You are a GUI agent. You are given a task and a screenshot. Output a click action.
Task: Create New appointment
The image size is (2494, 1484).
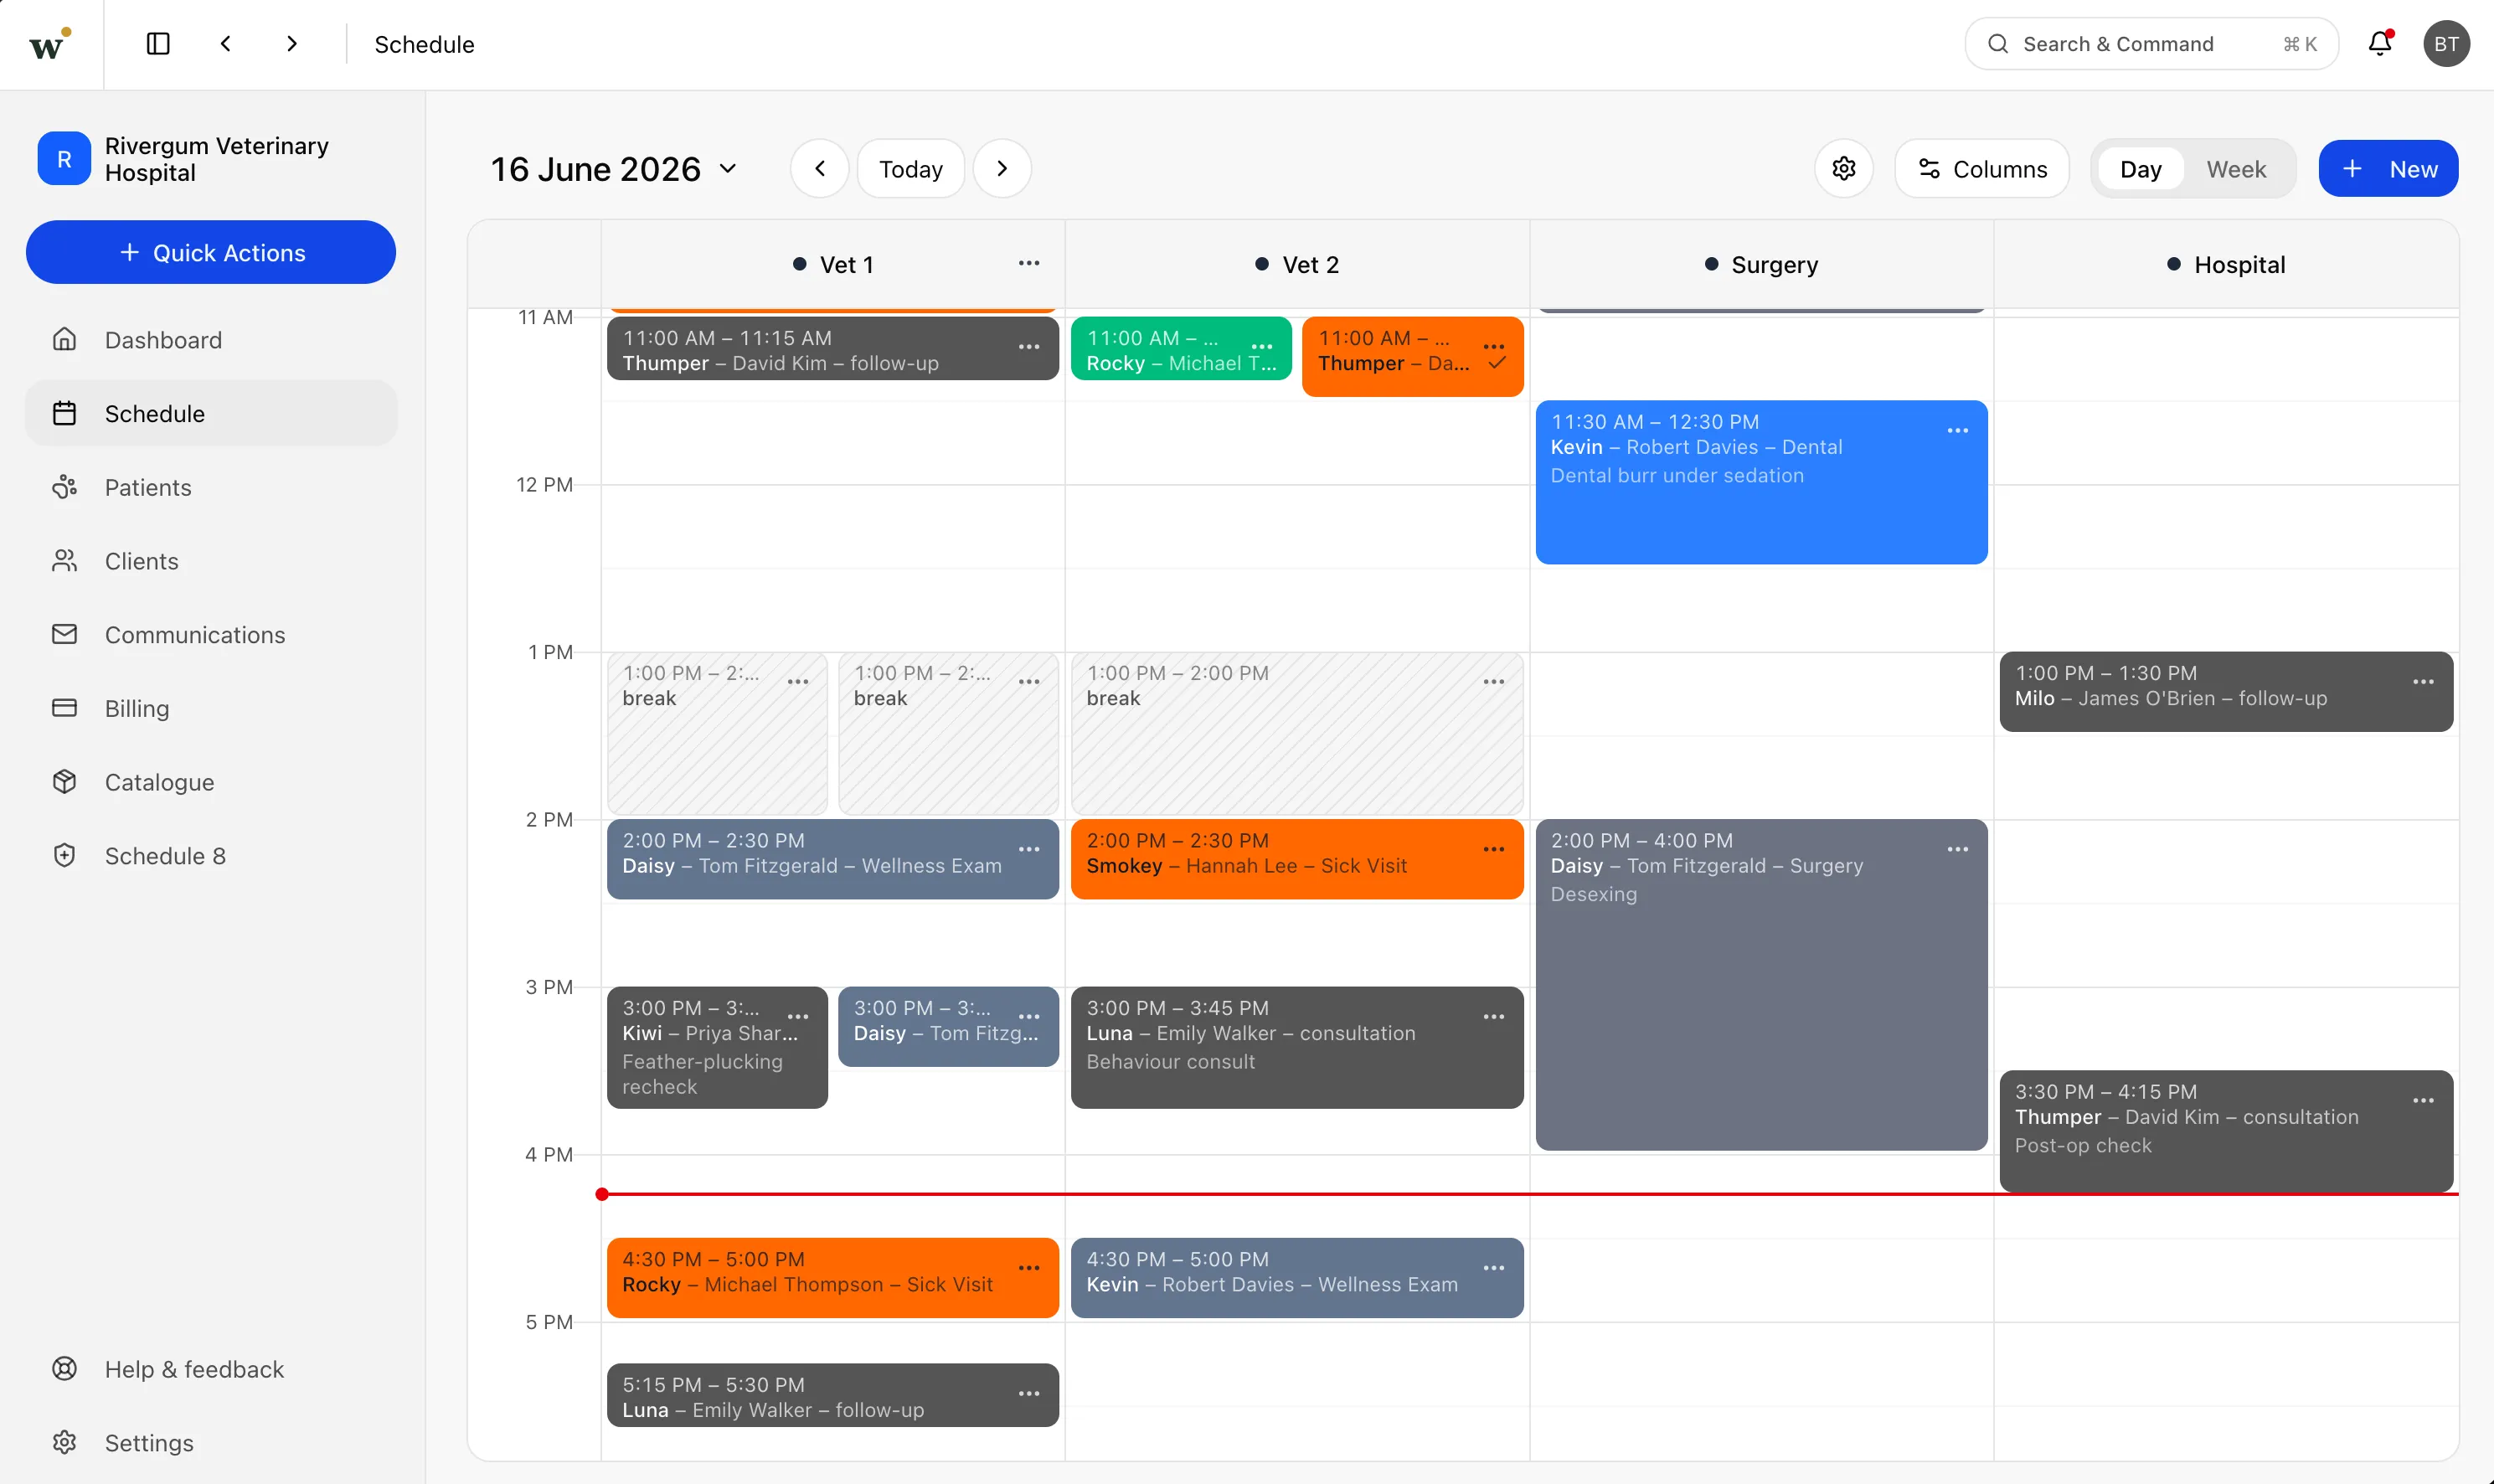[2388, 169]
